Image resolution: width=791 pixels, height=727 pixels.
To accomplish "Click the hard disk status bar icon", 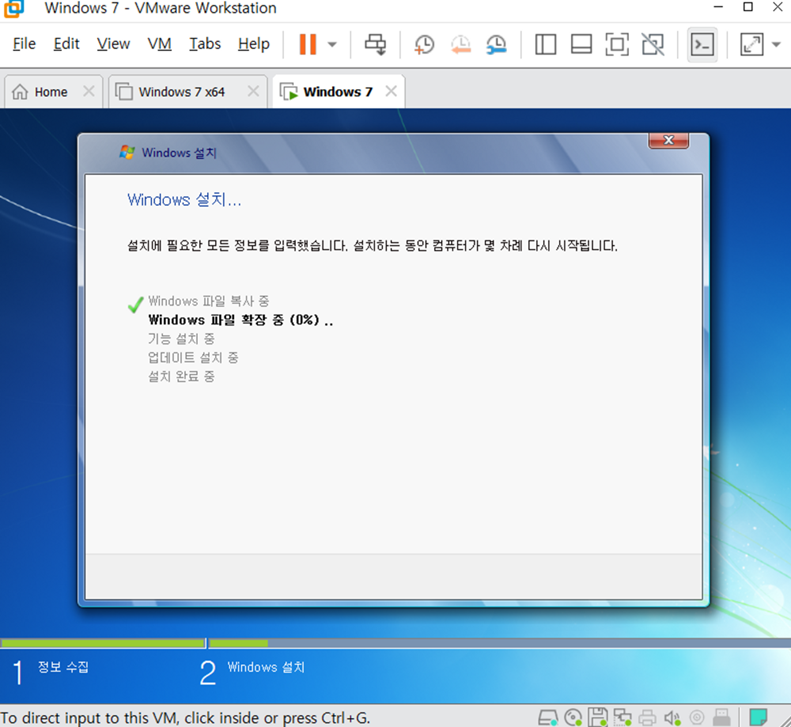I will [547, 717].
